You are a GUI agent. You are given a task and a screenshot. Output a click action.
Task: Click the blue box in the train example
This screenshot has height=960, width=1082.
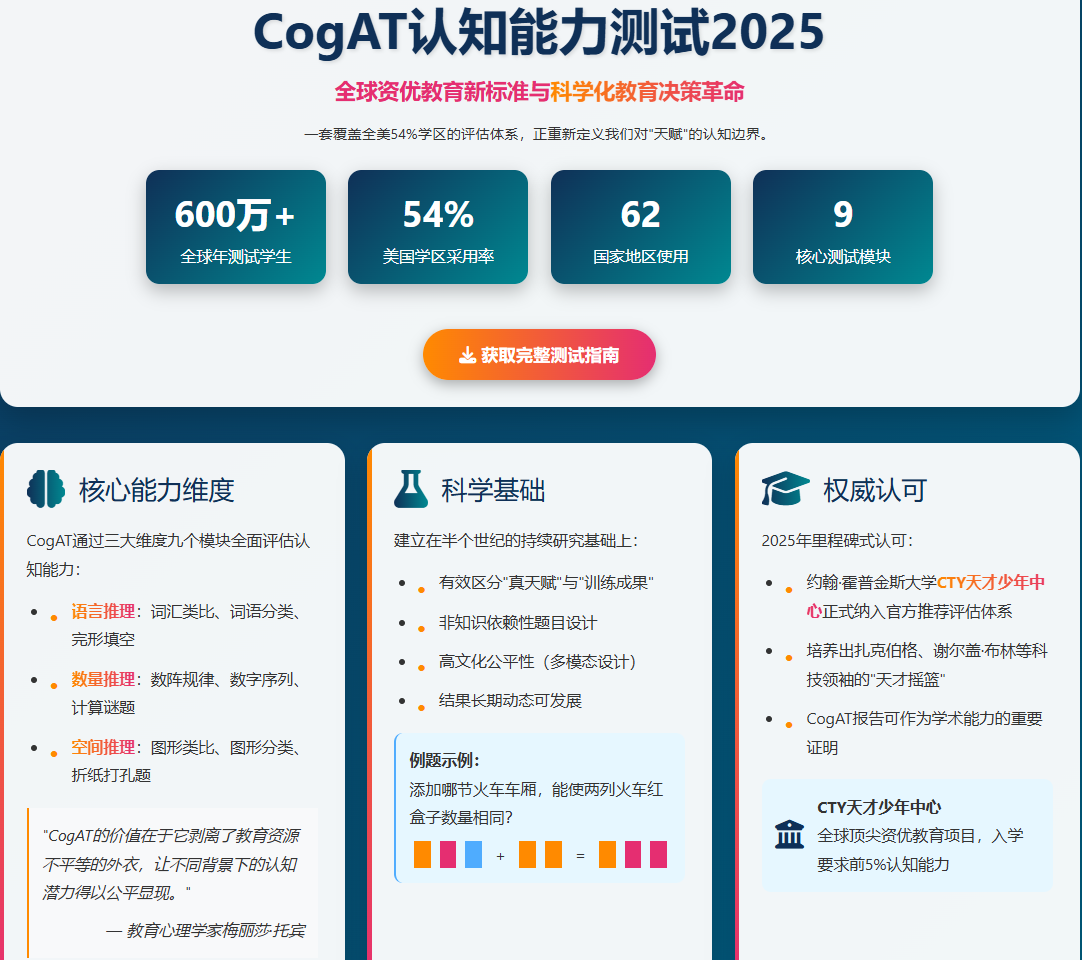[x=473, y=854]
